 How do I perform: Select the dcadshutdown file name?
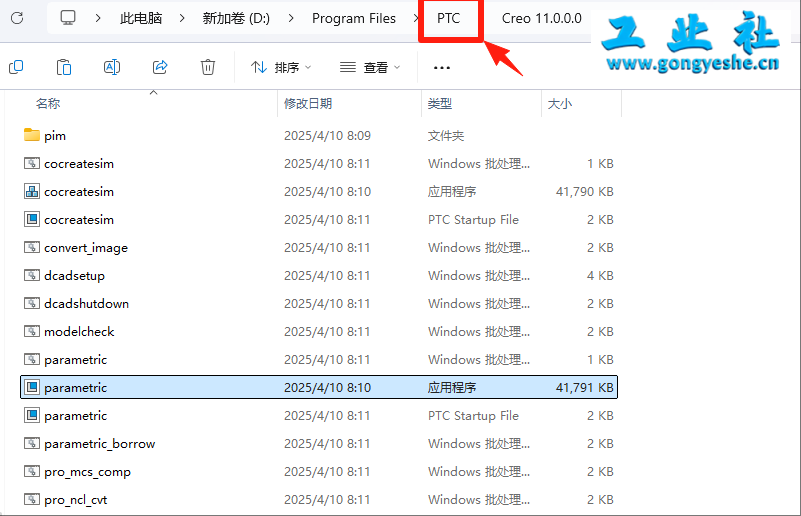coord(86,303)
